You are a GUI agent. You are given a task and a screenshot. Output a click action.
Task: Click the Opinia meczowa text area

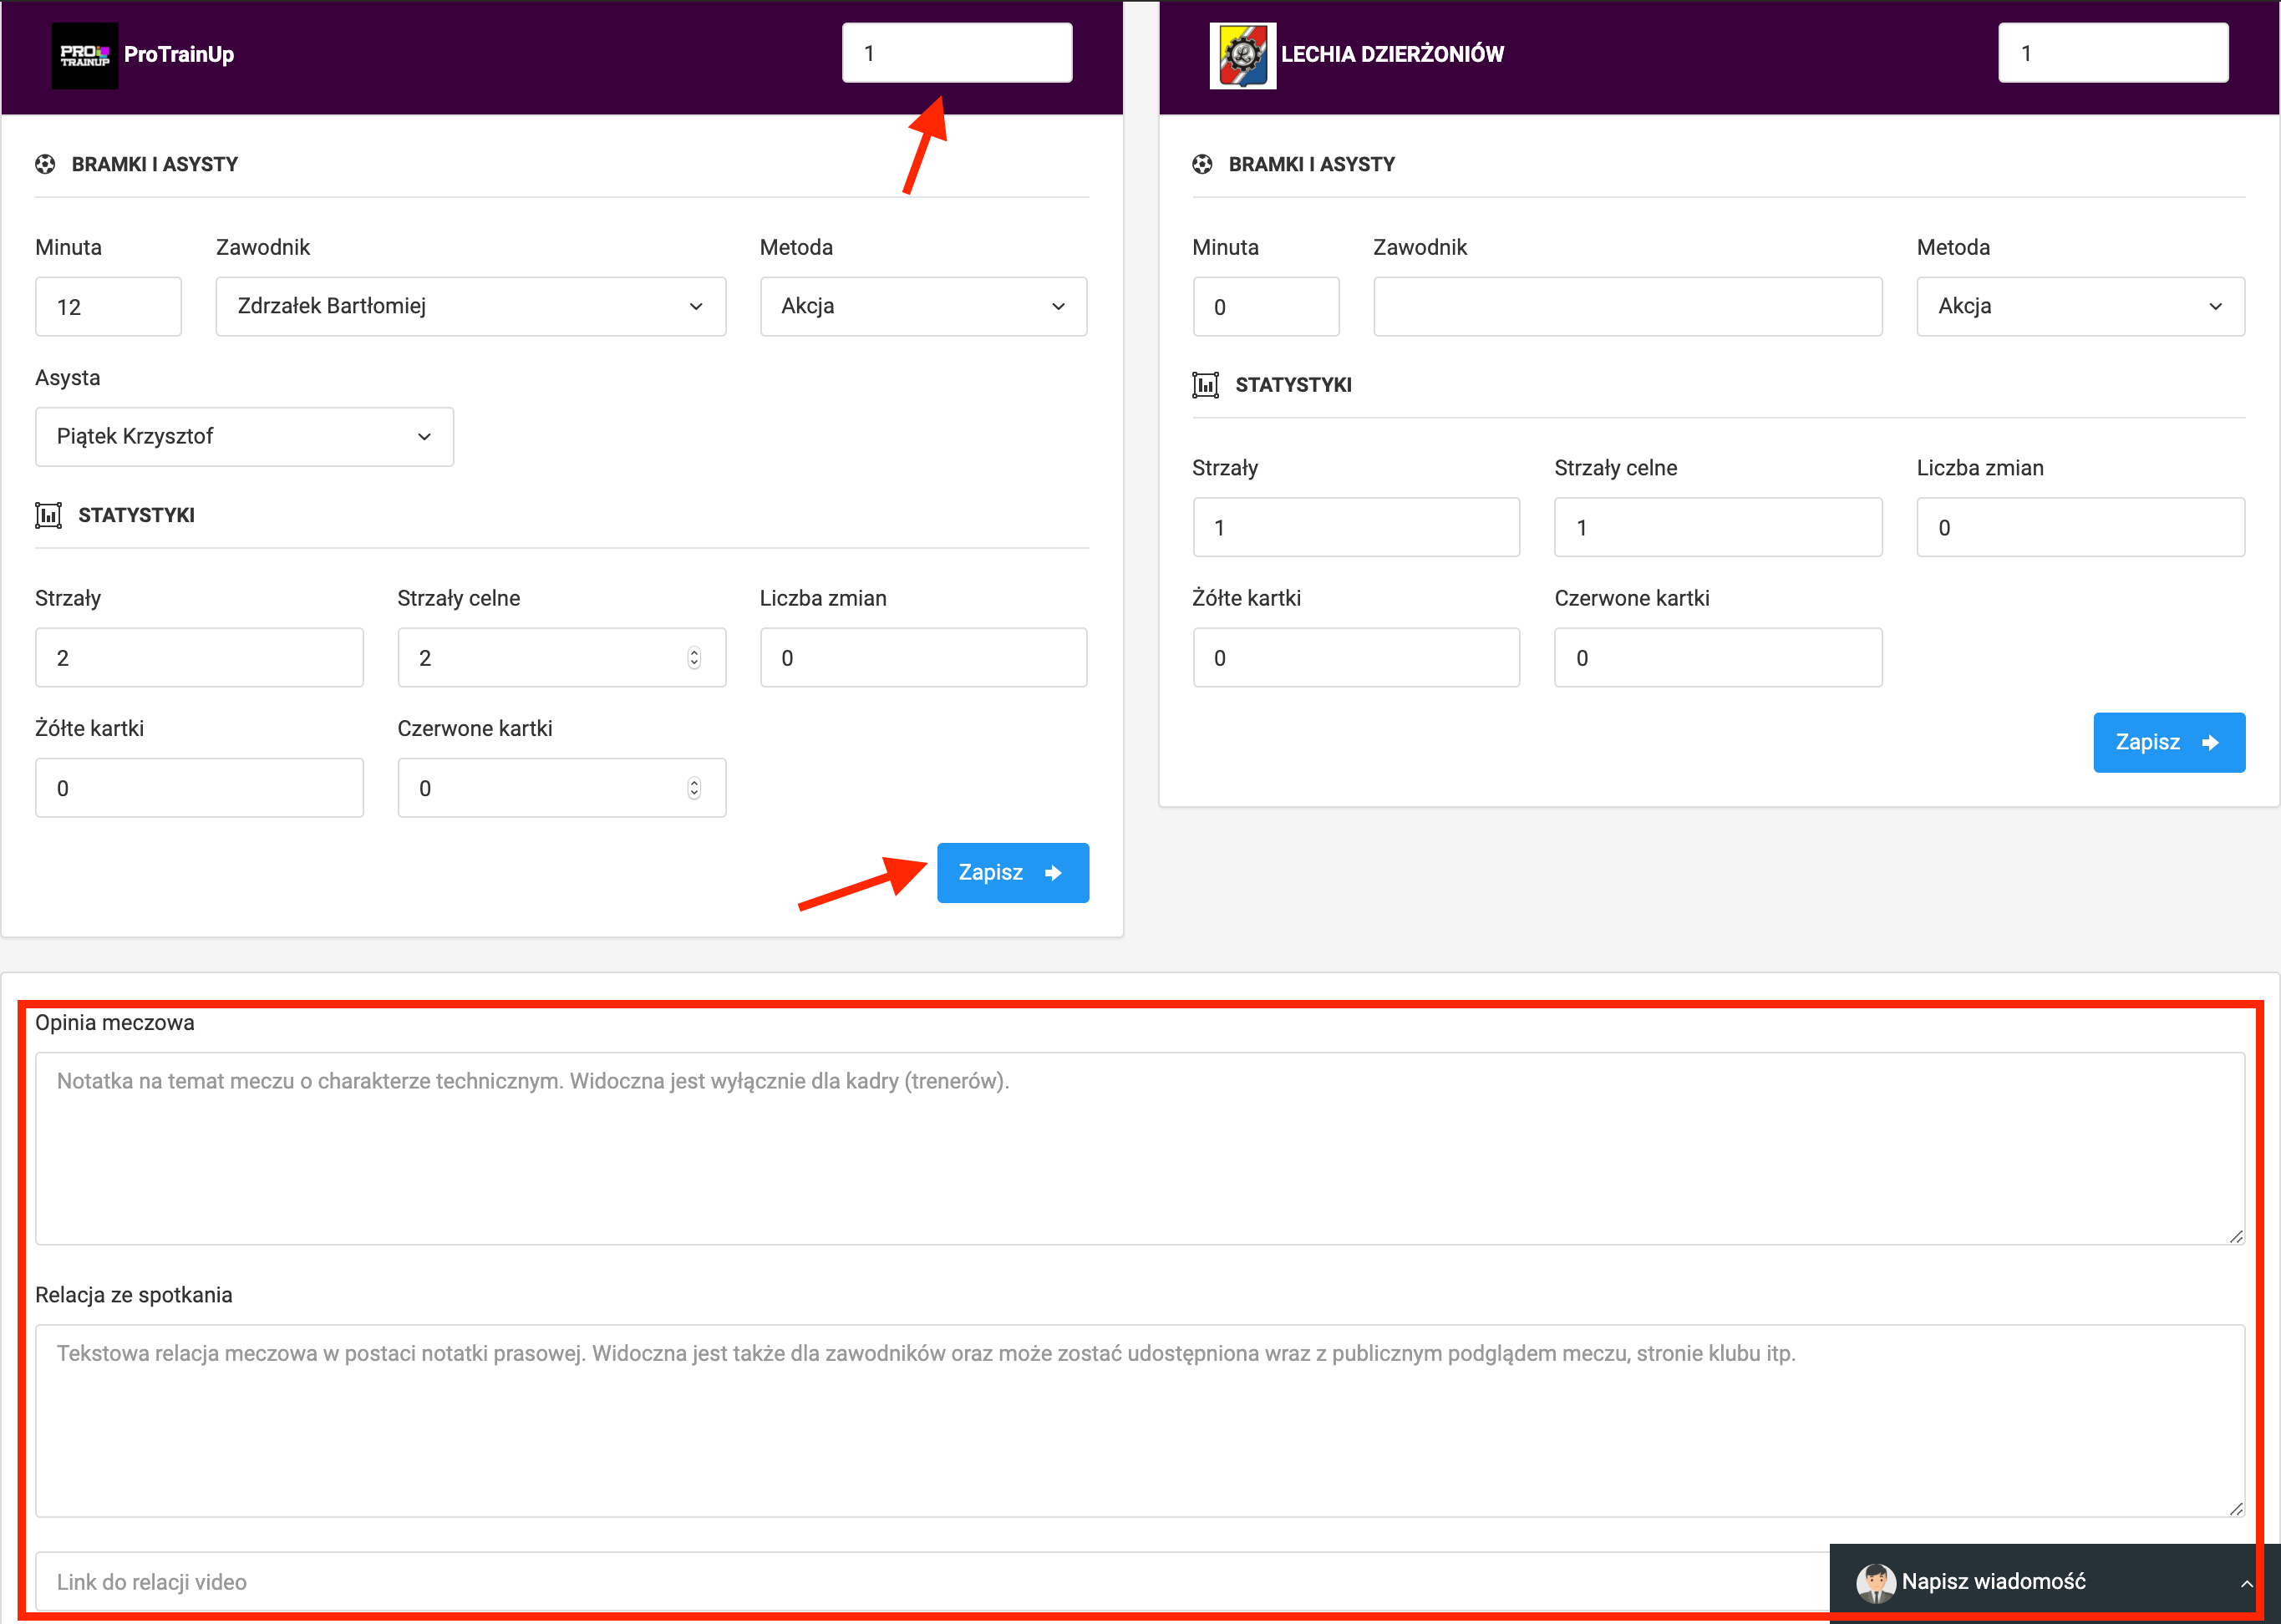pyautogui.click(x=1139, y=1147)
